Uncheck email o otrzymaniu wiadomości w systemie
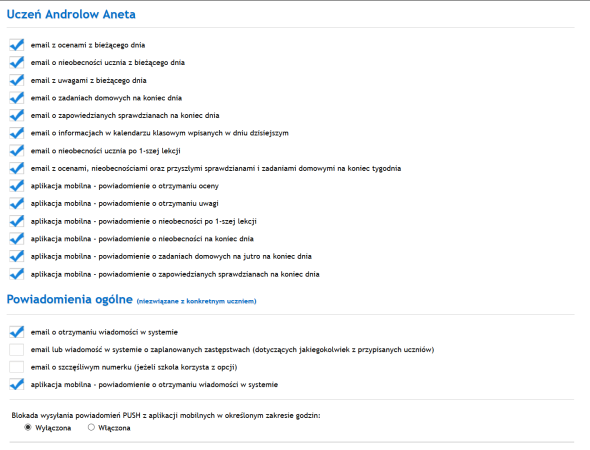 17,332
